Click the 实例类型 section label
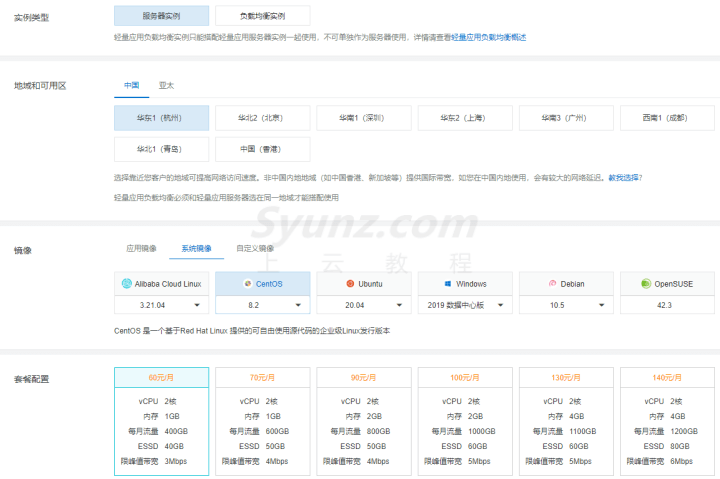 click(31, 17)
